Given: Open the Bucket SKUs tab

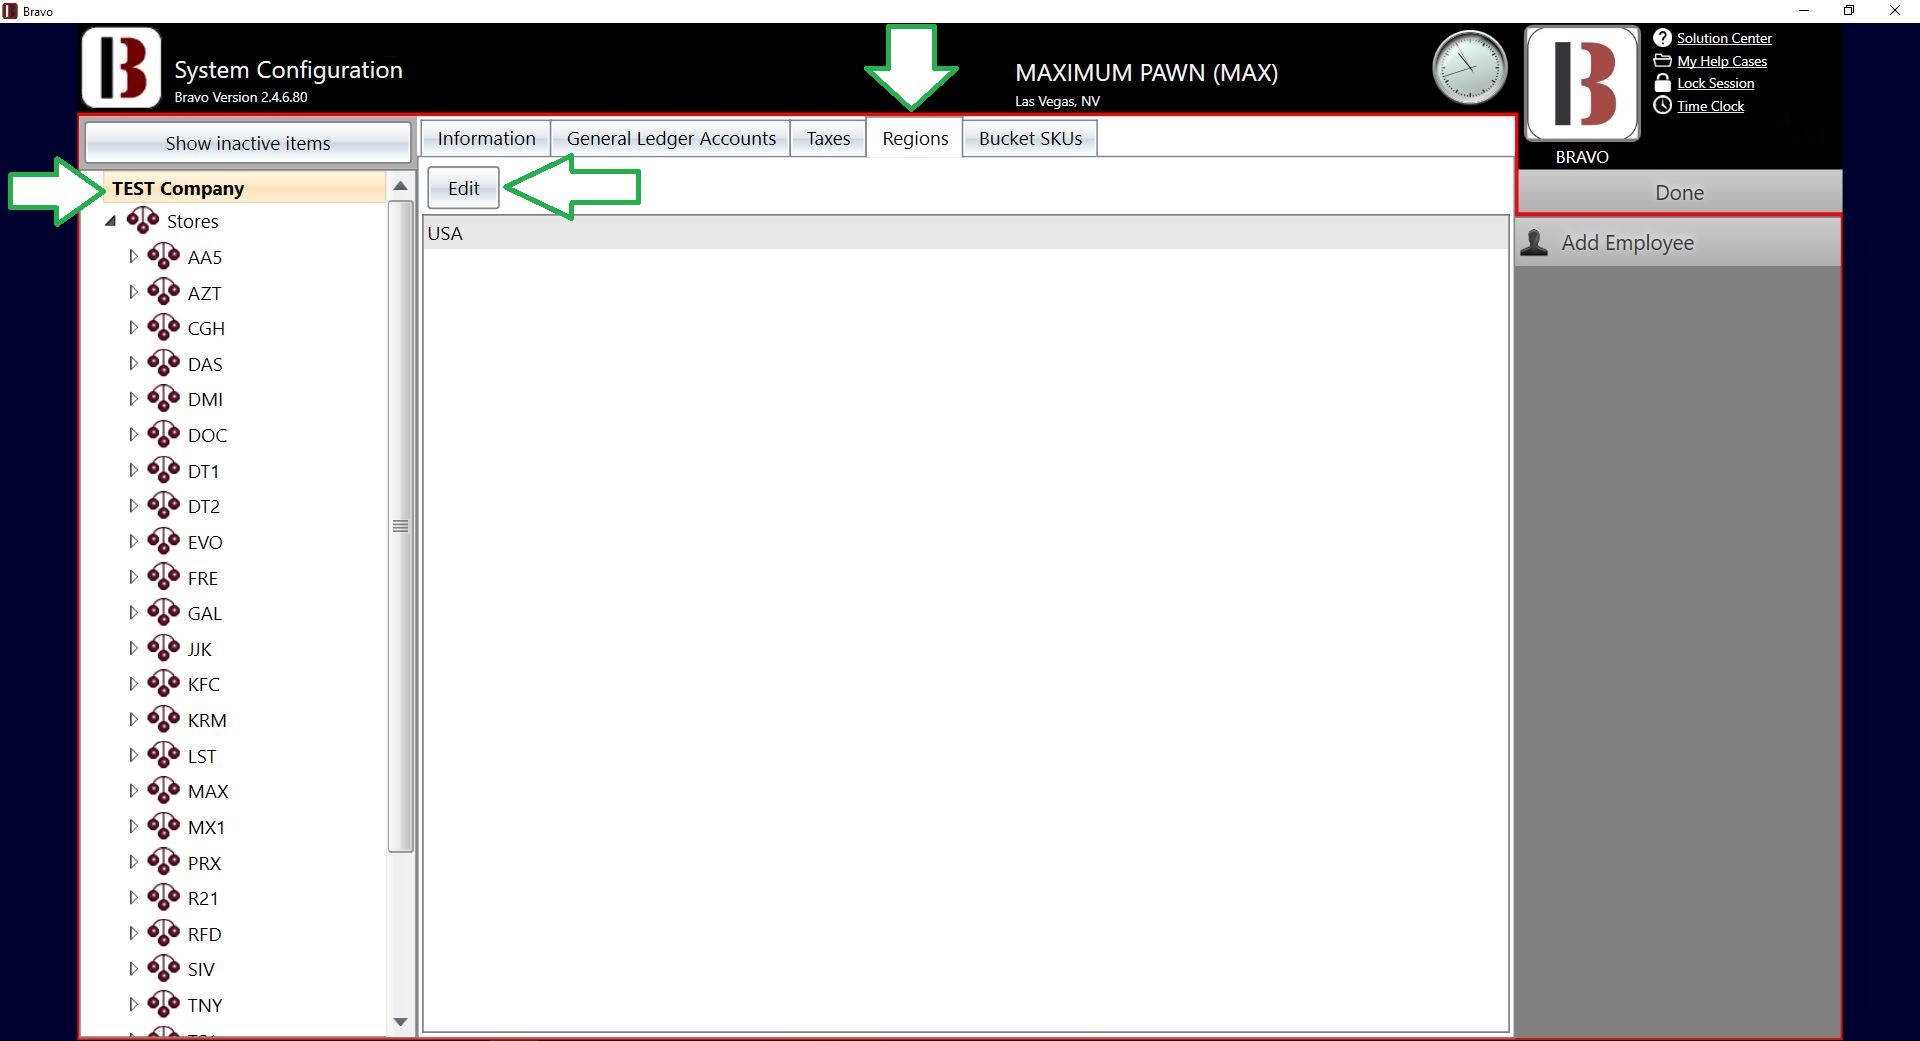Looking at the screenshot, I should coord(1030,138).
